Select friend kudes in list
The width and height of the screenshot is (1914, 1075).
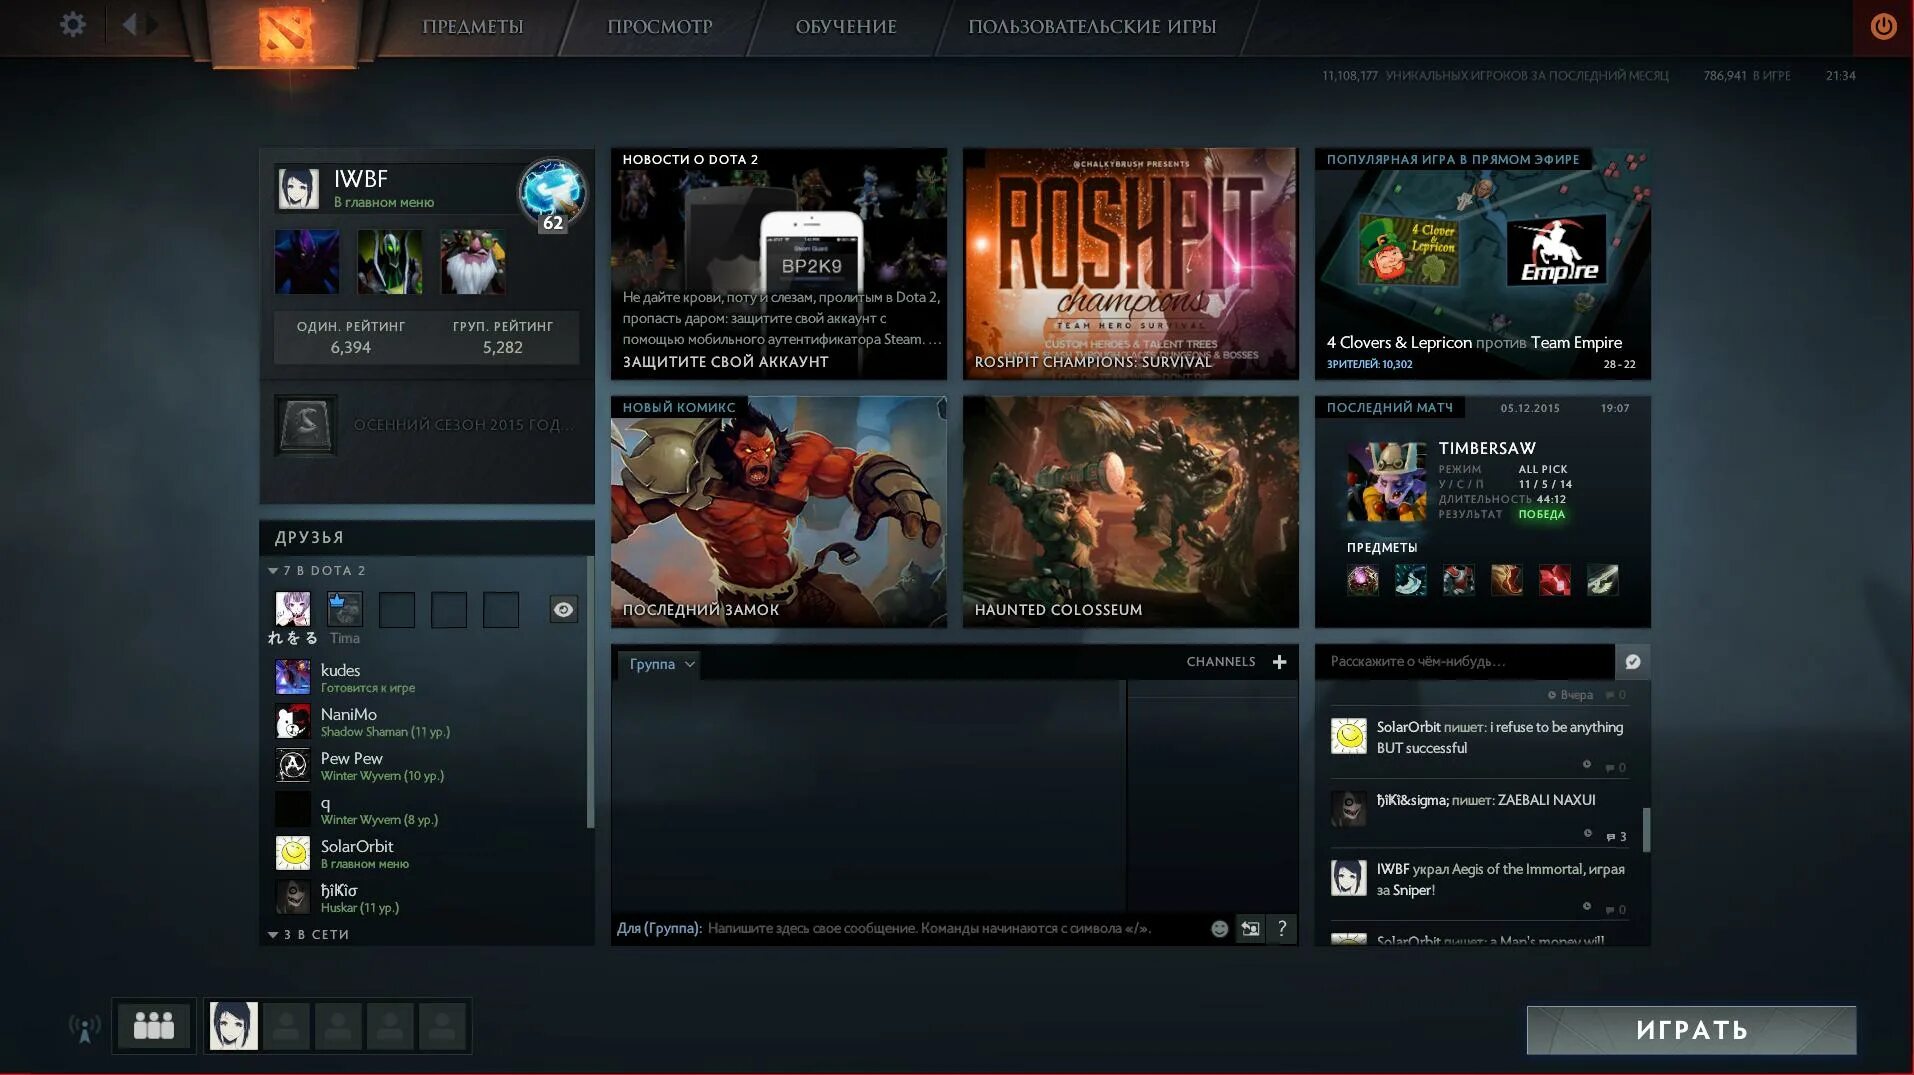(430, 677)
